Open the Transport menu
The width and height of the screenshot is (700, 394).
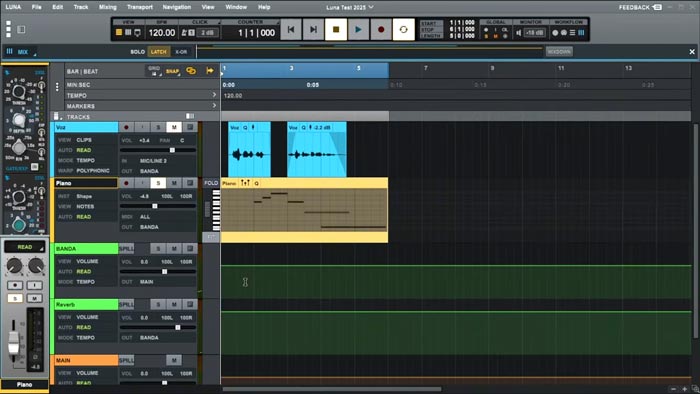(140, 7)
